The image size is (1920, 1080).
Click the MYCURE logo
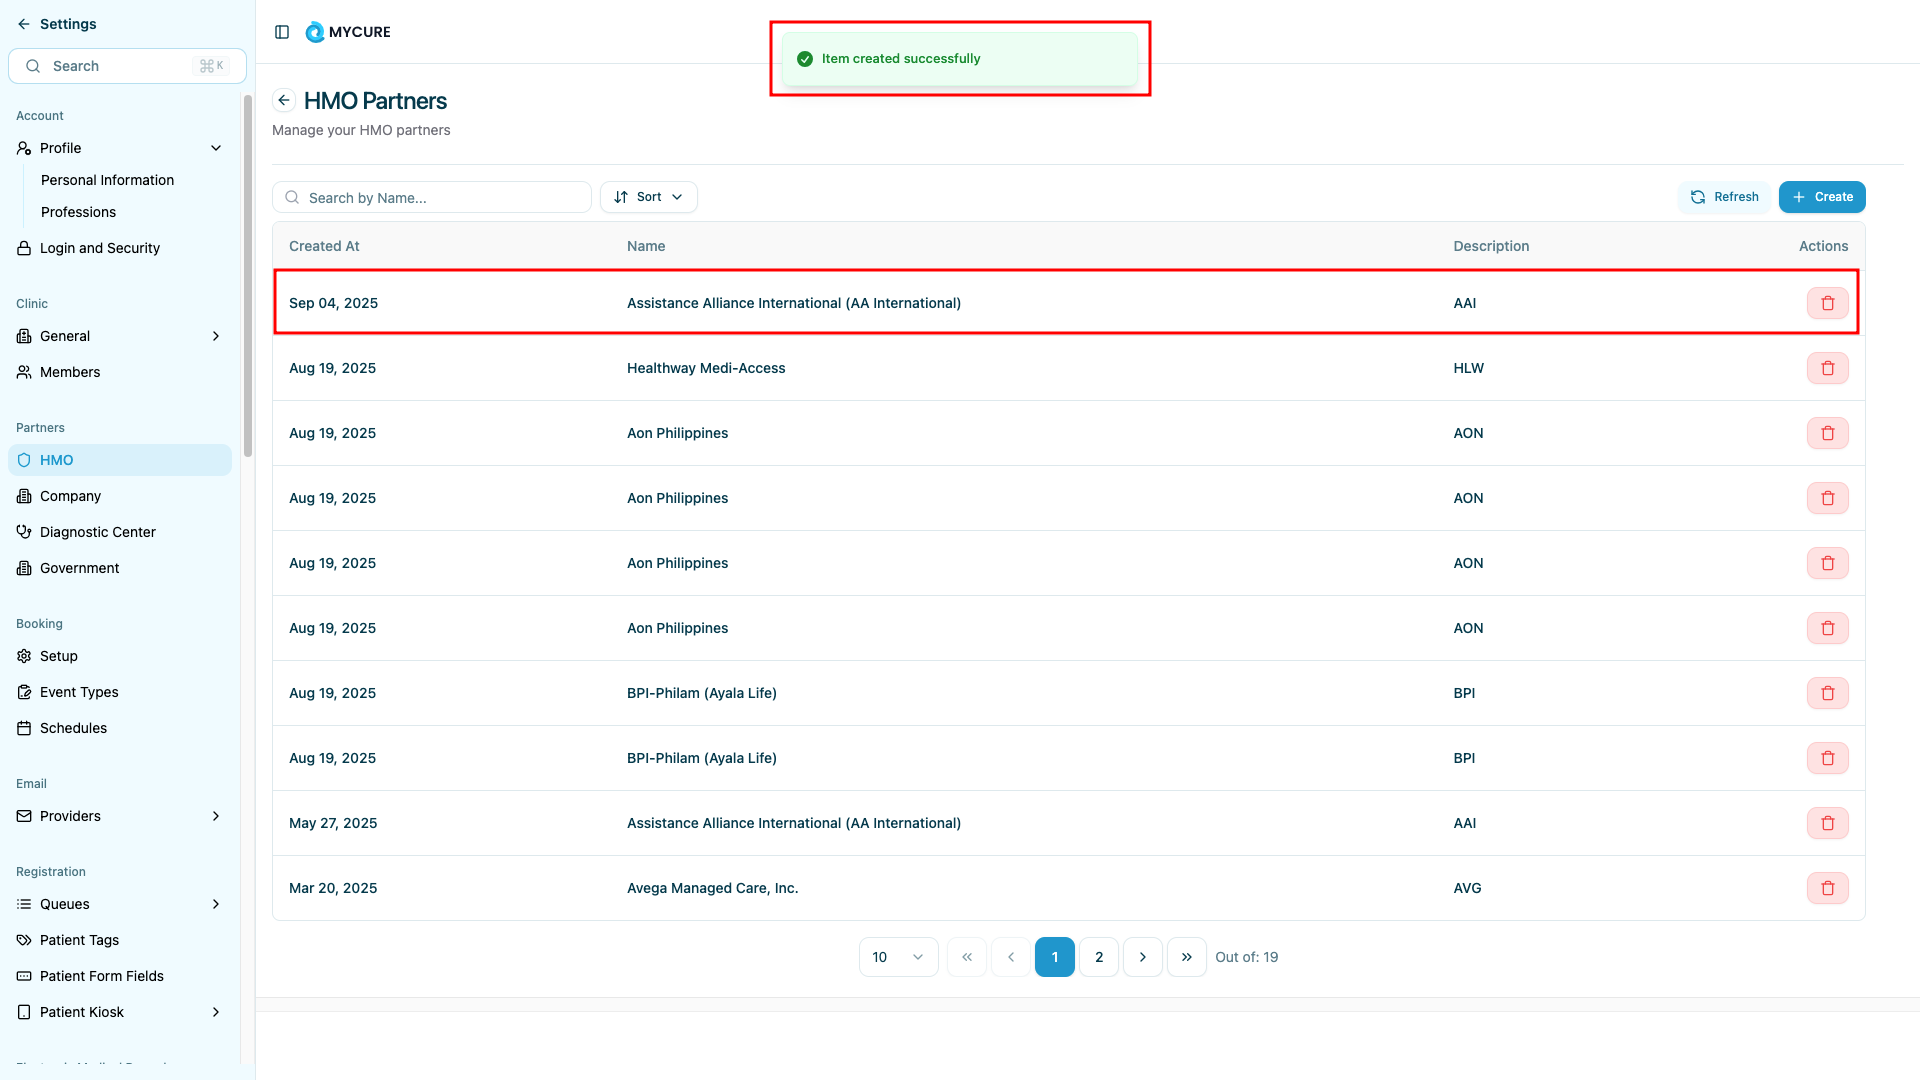click(x=348, y=32)
